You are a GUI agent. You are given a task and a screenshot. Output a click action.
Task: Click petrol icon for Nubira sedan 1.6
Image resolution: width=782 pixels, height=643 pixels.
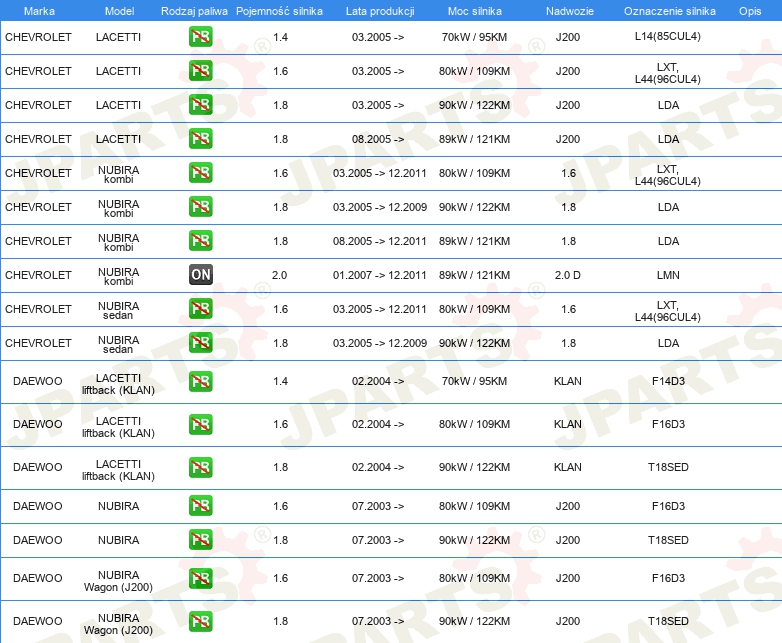coord(200,309)
